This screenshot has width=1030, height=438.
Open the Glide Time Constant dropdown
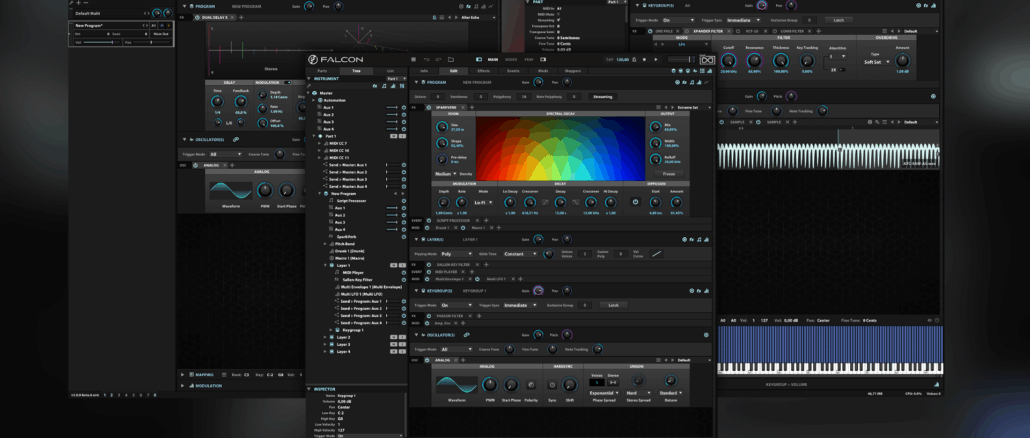coord(520,253)
